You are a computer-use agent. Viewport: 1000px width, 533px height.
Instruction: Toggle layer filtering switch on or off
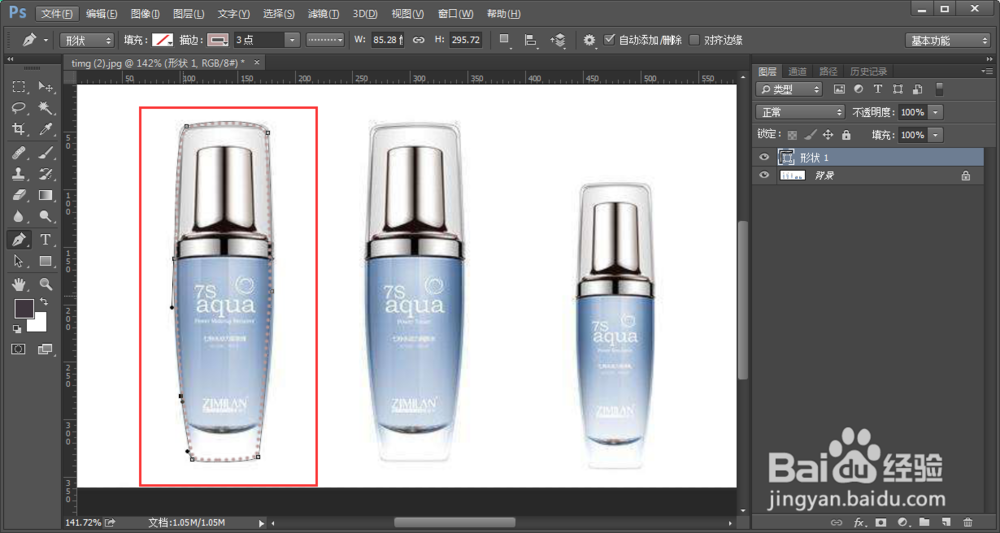pyautogui.click(x=939, y=89)
